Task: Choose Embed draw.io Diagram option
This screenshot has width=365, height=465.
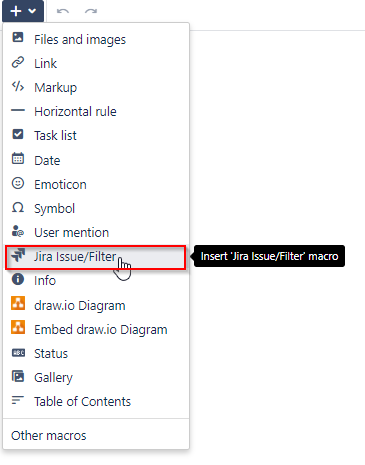Action: click(x=96, y=329)
